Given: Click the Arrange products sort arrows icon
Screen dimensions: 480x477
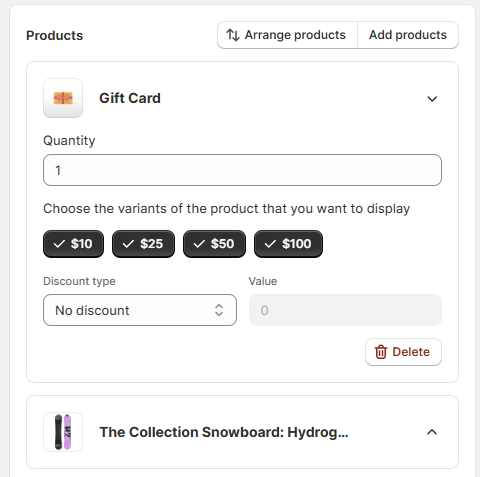Looking at the screenshot, I should pyautogui.click(x=233, y=35).
